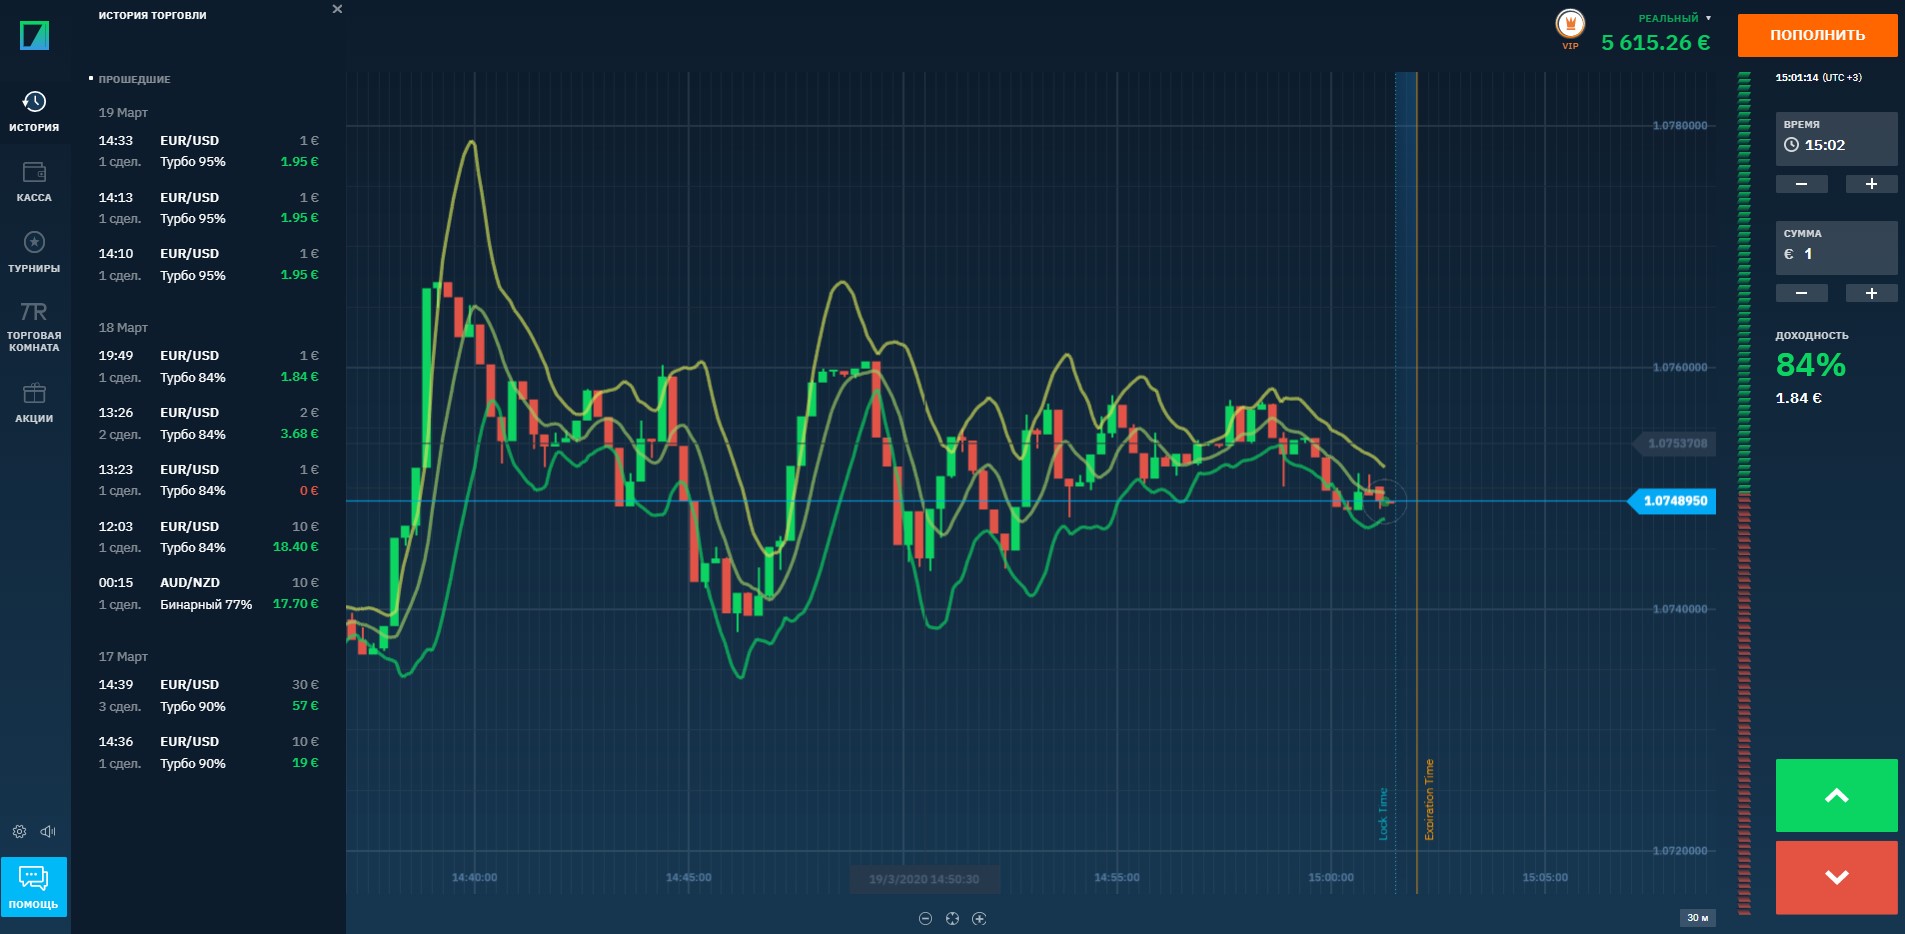Decrease expiration time with minus button
This screenshot has width=1905, height=934.
(1801, 184)
